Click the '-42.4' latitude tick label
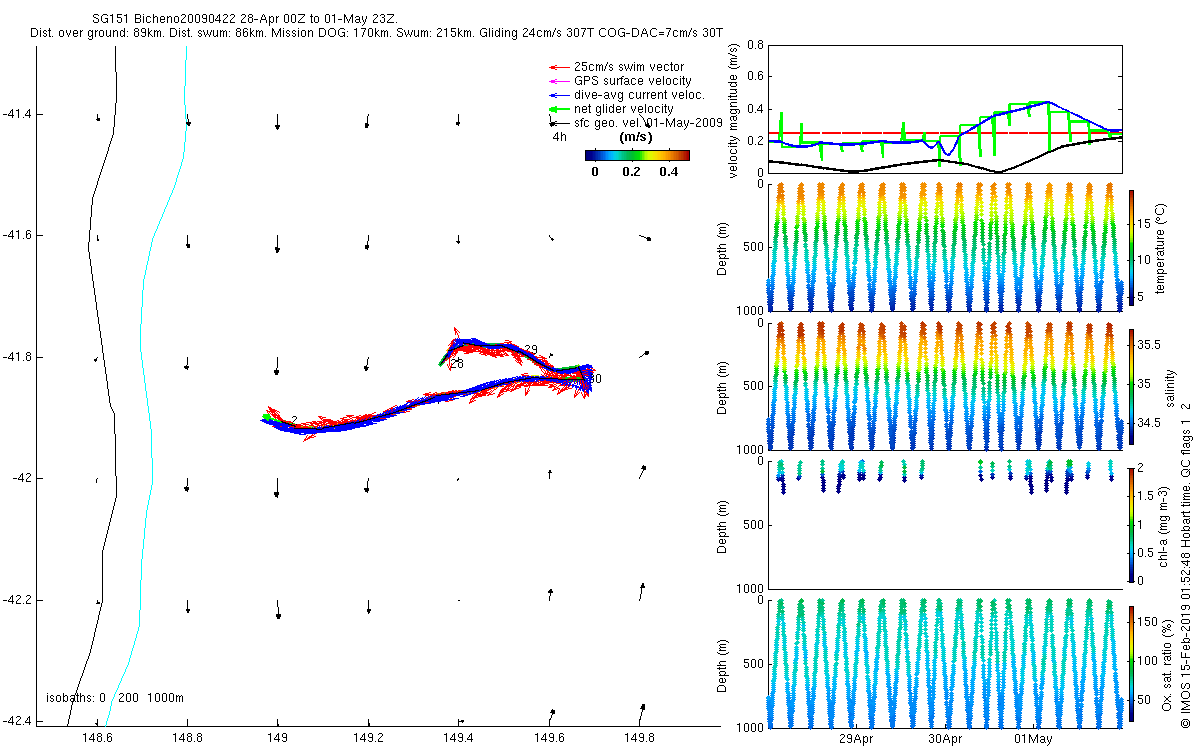The image size is (1200, 750). pos(16,721)
